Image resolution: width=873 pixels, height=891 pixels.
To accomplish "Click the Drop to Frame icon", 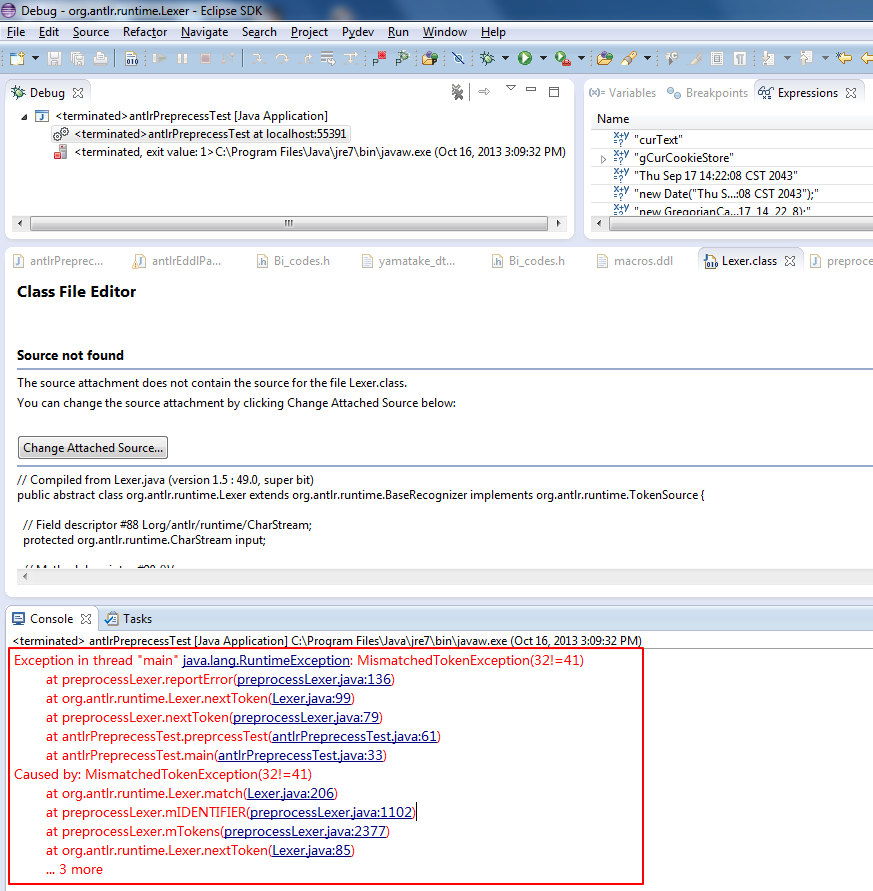I will click(328, 58).
